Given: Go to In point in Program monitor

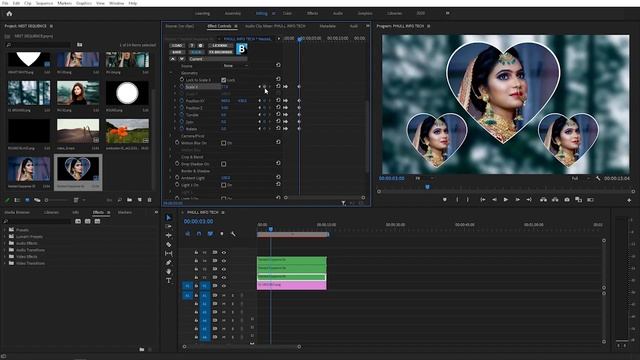Looking at the screenshot, I should [483, 200].
